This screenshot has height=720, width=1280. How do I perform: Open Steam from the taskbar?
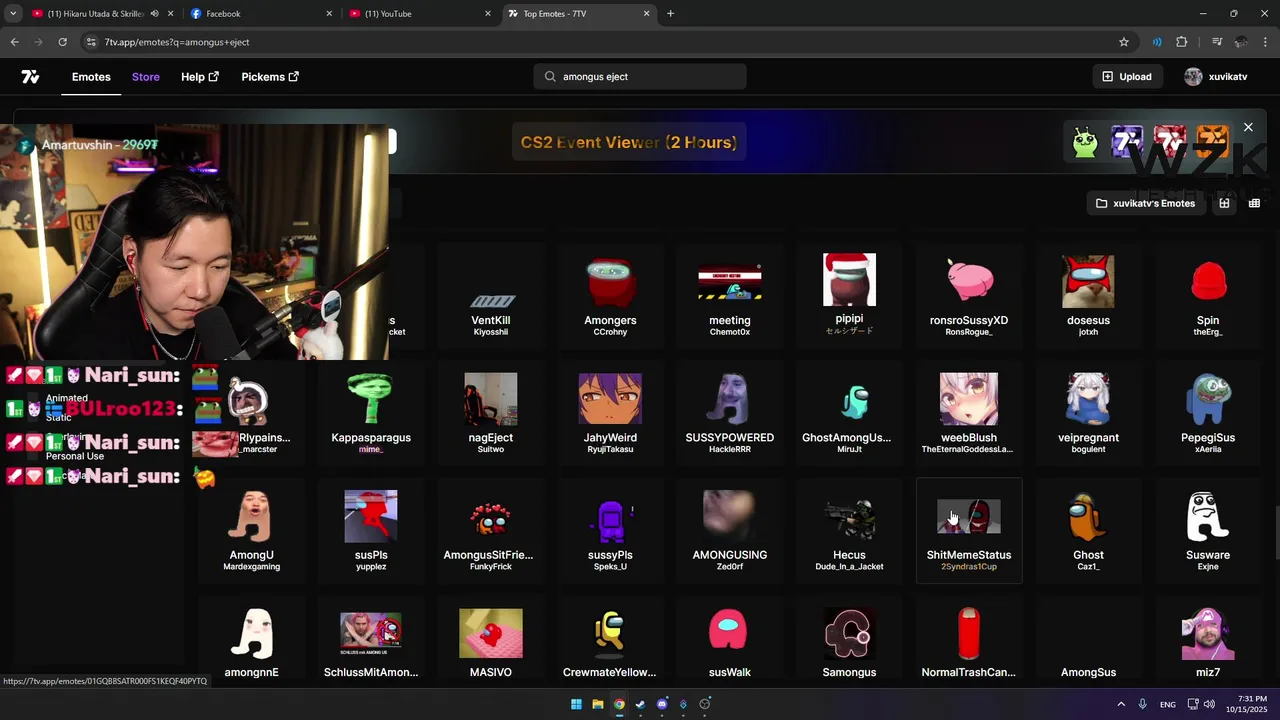tap(640, 704)
